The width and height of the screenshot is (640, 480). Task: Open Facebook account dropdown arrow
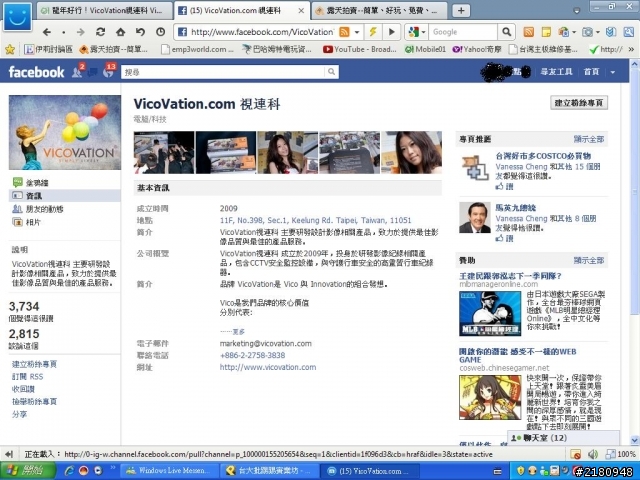[x=613, y=72]
